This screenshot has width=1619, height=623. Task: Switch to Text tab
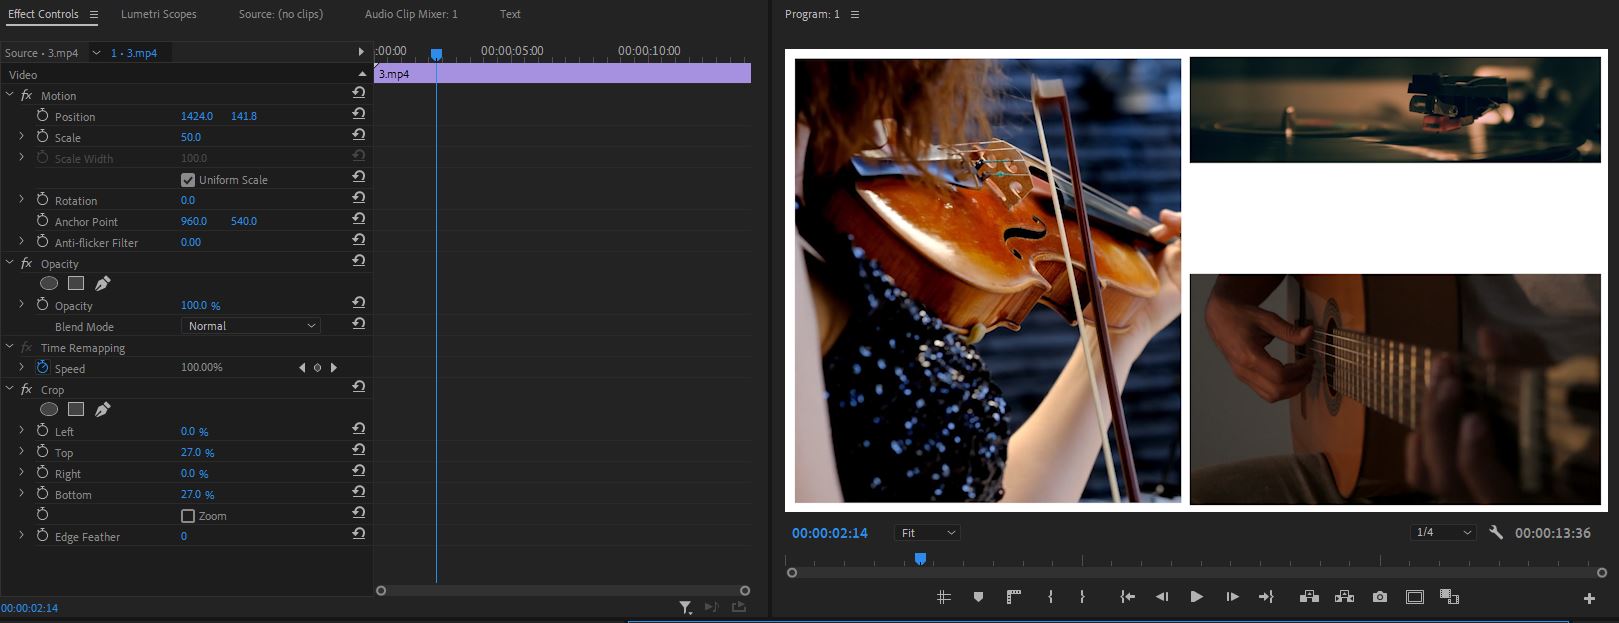tap(510, 14)
